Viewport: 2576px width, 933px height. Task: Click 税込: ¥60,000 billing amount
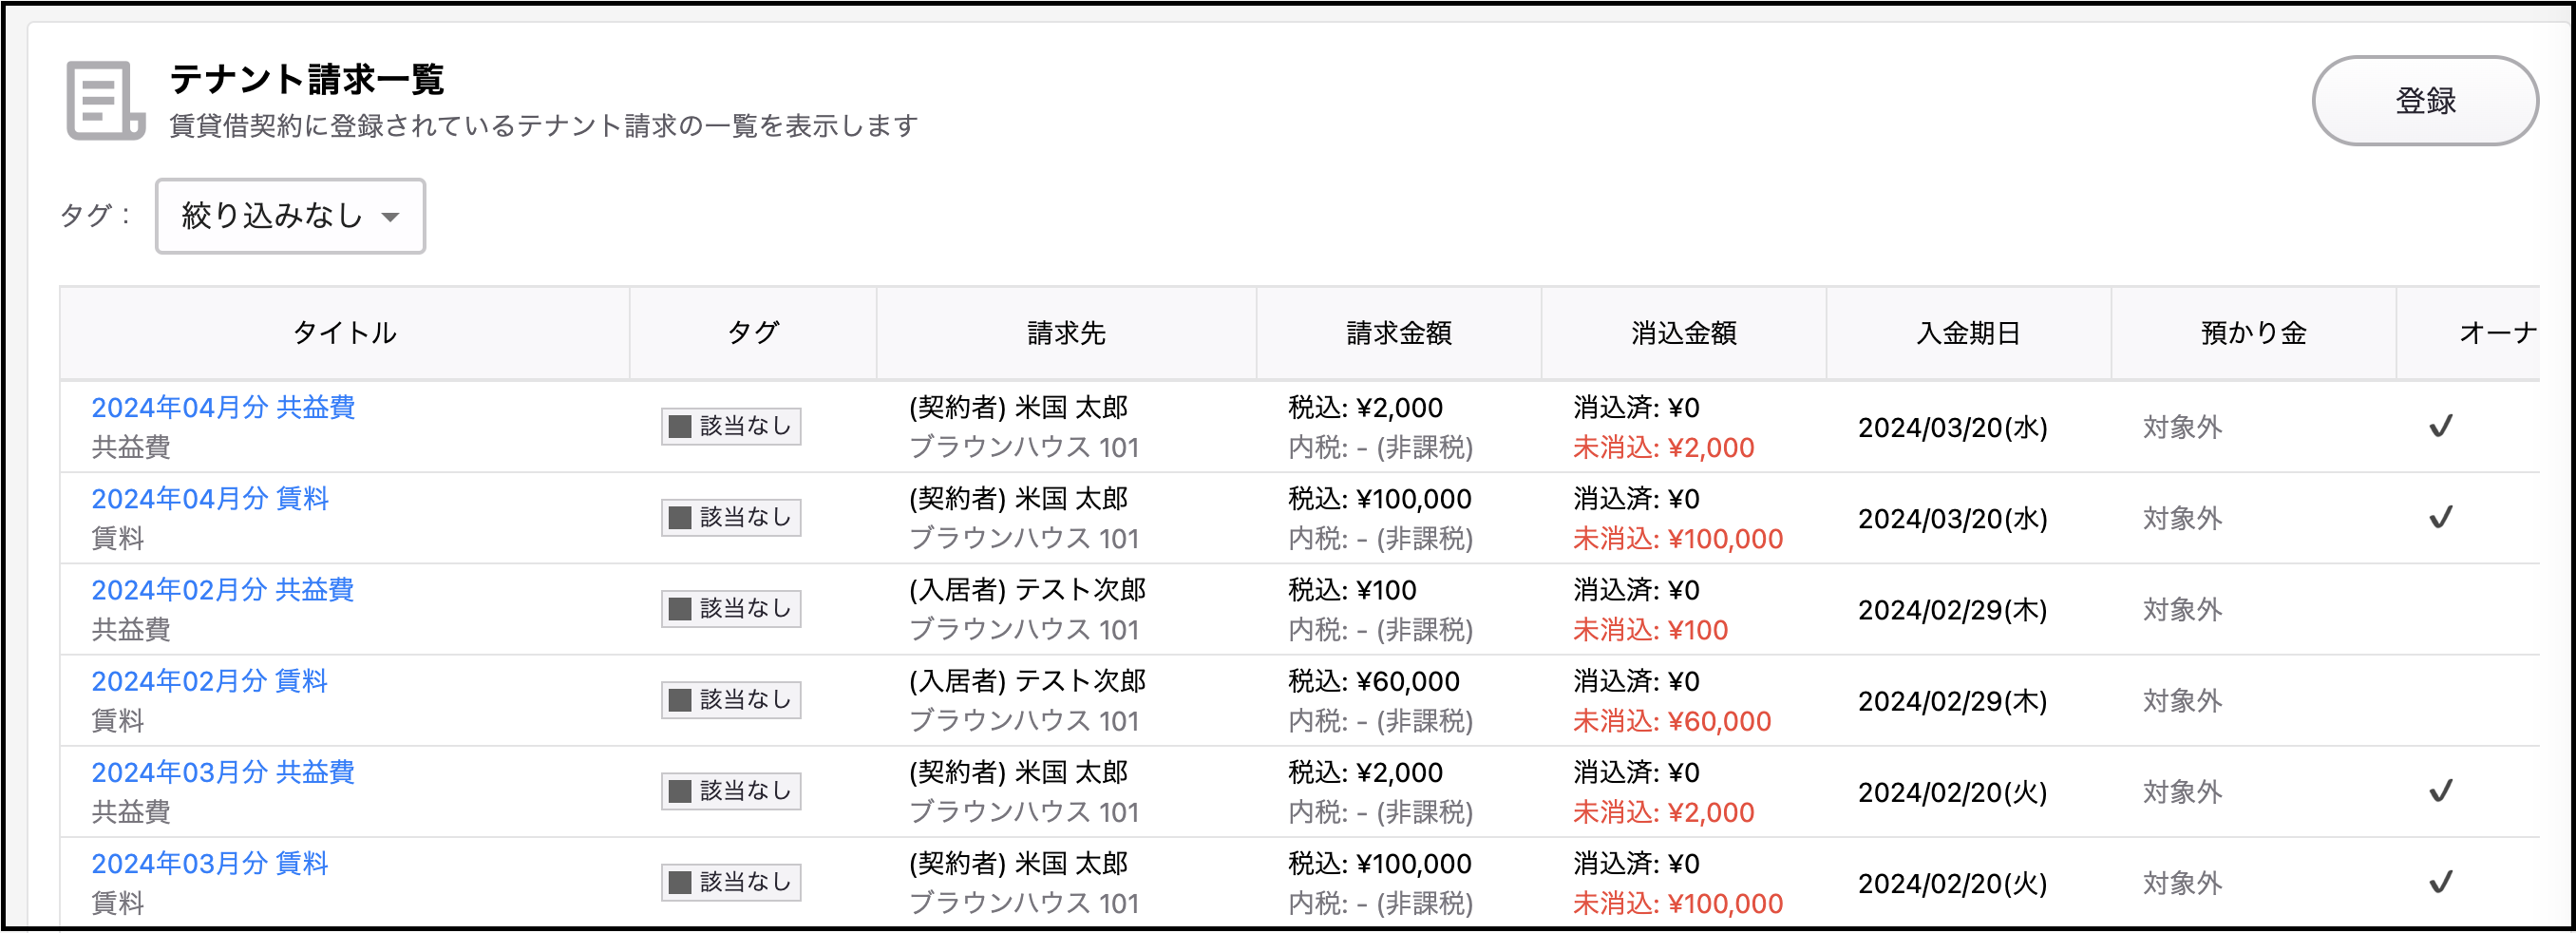(1374, 681)
